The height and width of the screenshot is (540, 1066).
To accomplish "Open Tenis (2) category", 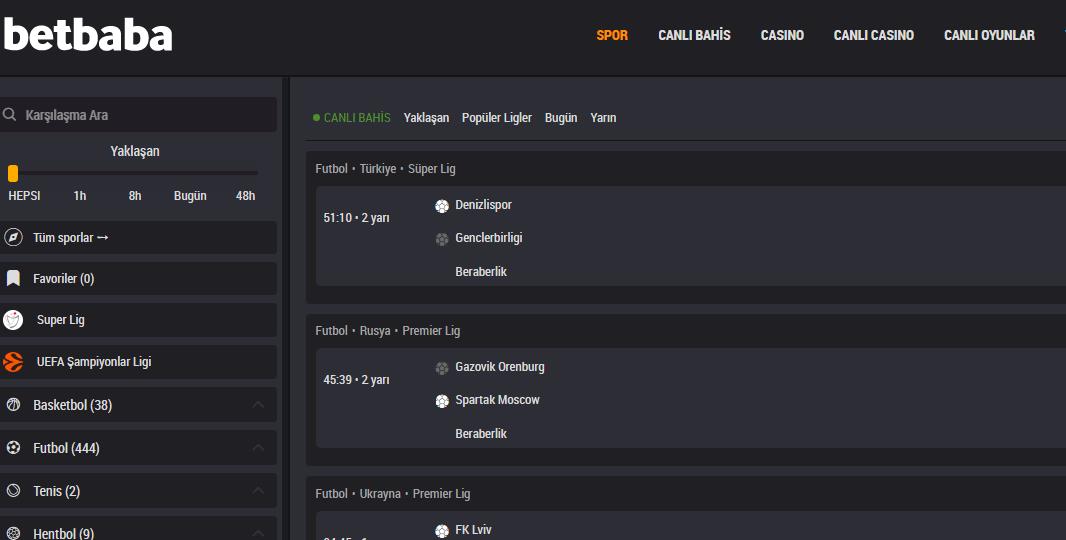I will (x=138, y=490).
